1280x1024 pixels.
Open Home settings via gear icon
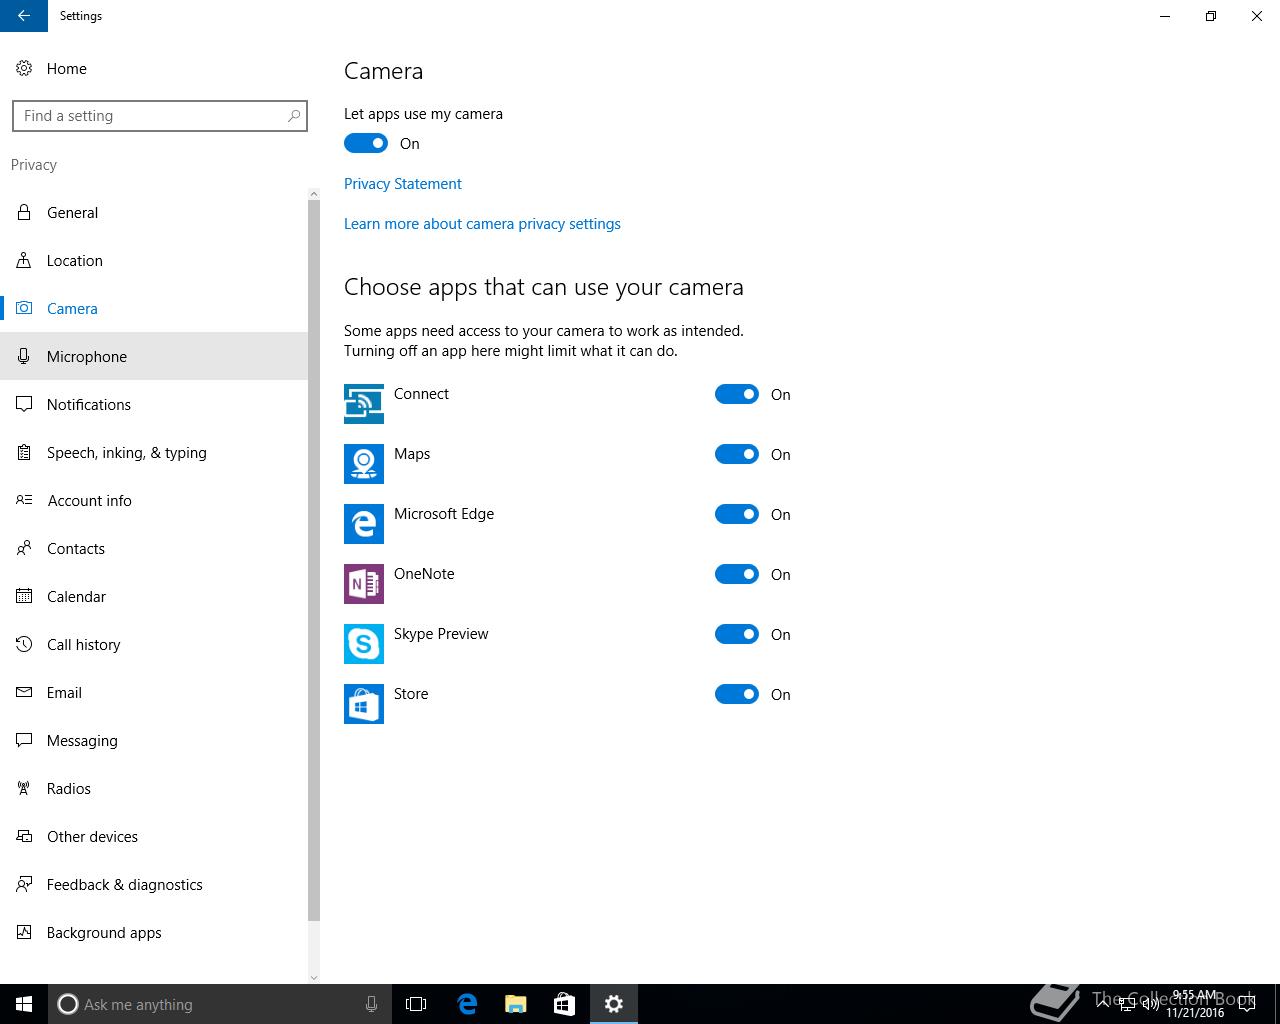(x=24, y=69)
